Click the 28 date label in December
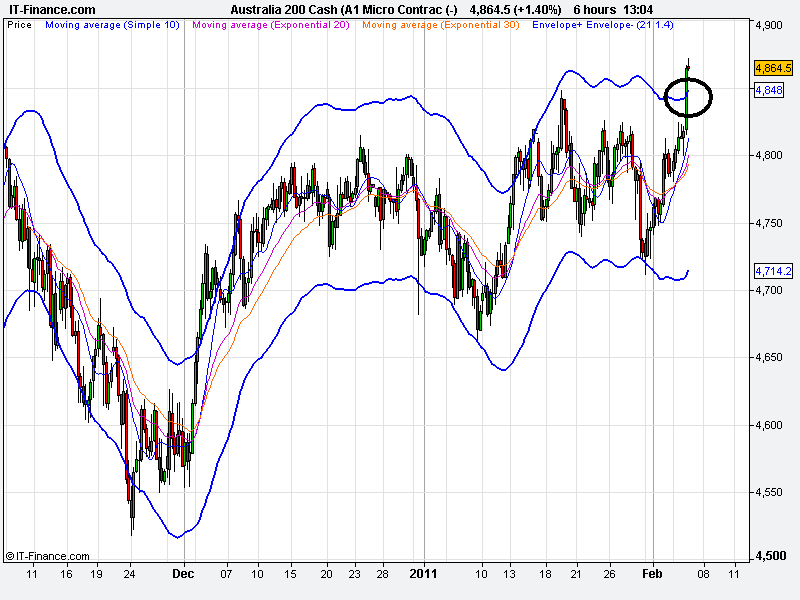The width and height of the screenshot is (800, 600). (x=382, y=574)
